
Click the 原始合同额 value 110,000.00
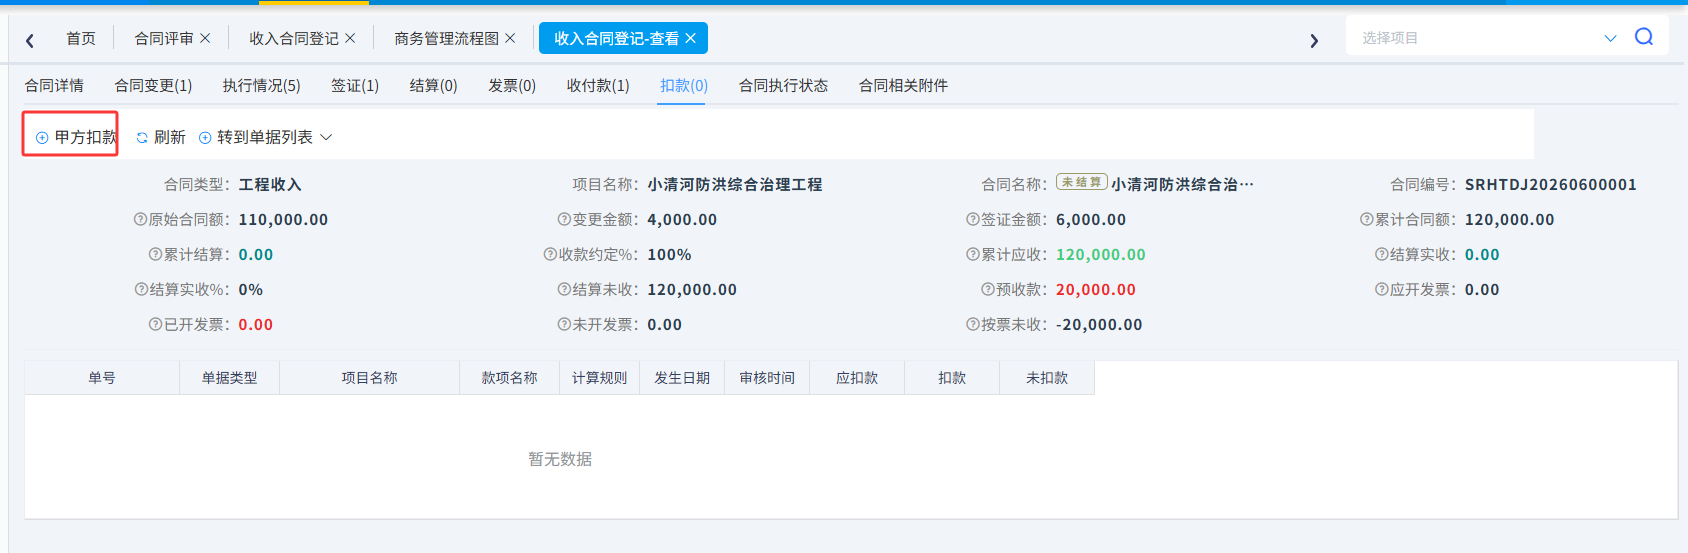283,219
